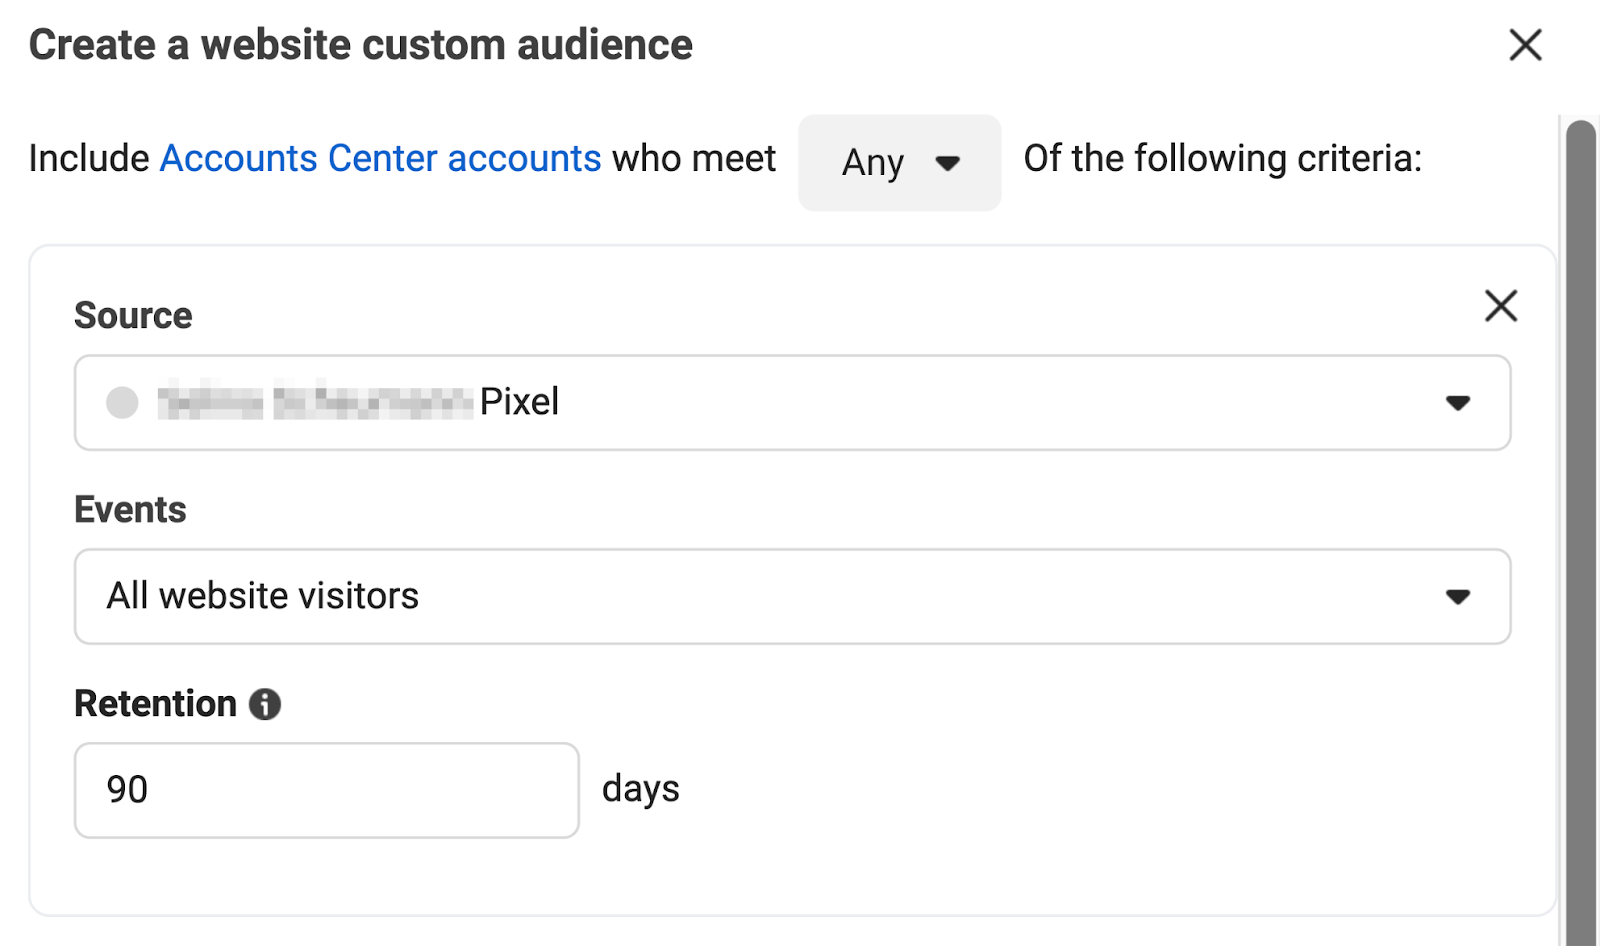This screenshot has width=1600, height=946.
Task: Open the All website visitors events dropdown
Action: pos(790,596)
